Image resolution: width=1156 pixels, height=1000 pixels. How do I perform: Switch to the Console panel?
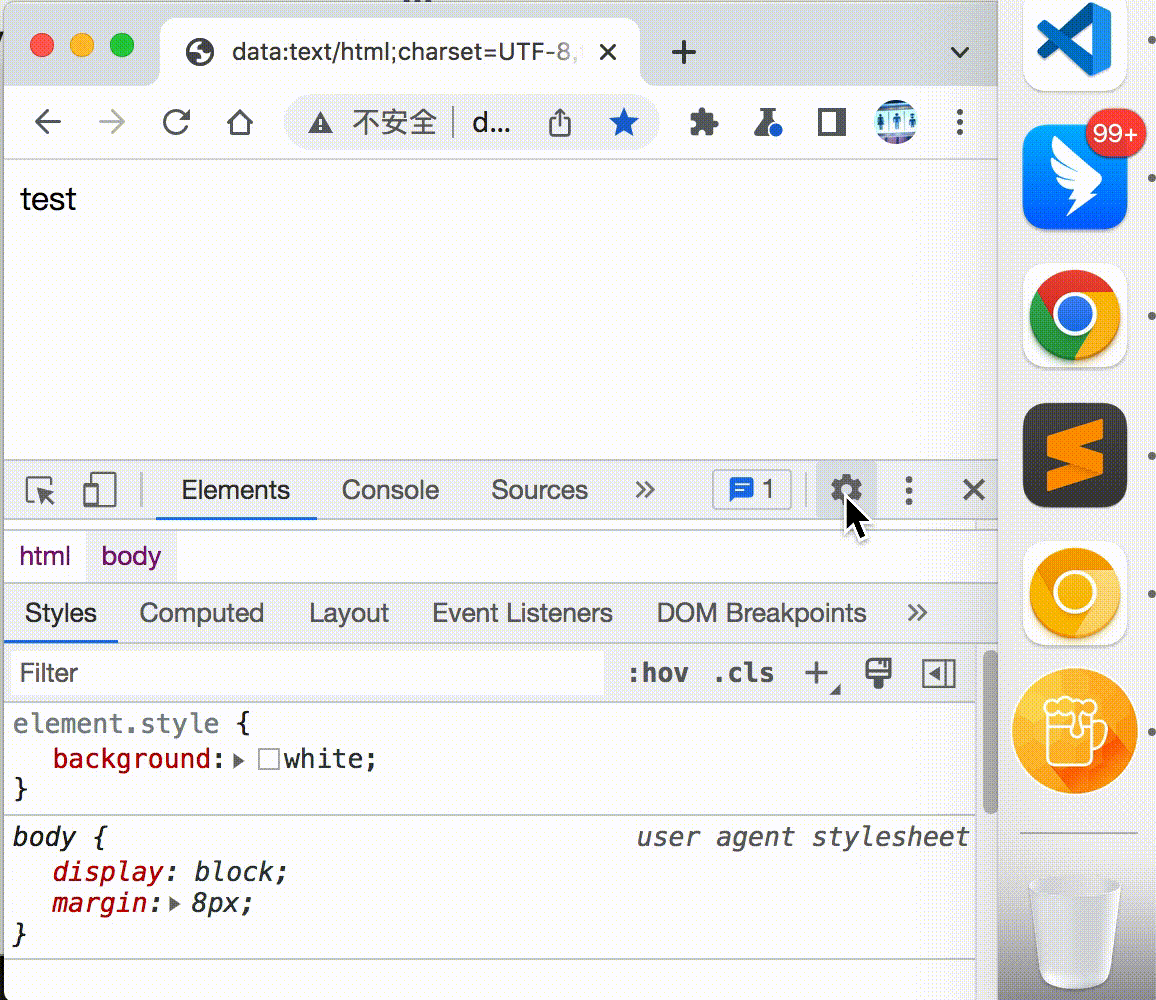coord(390,490)
